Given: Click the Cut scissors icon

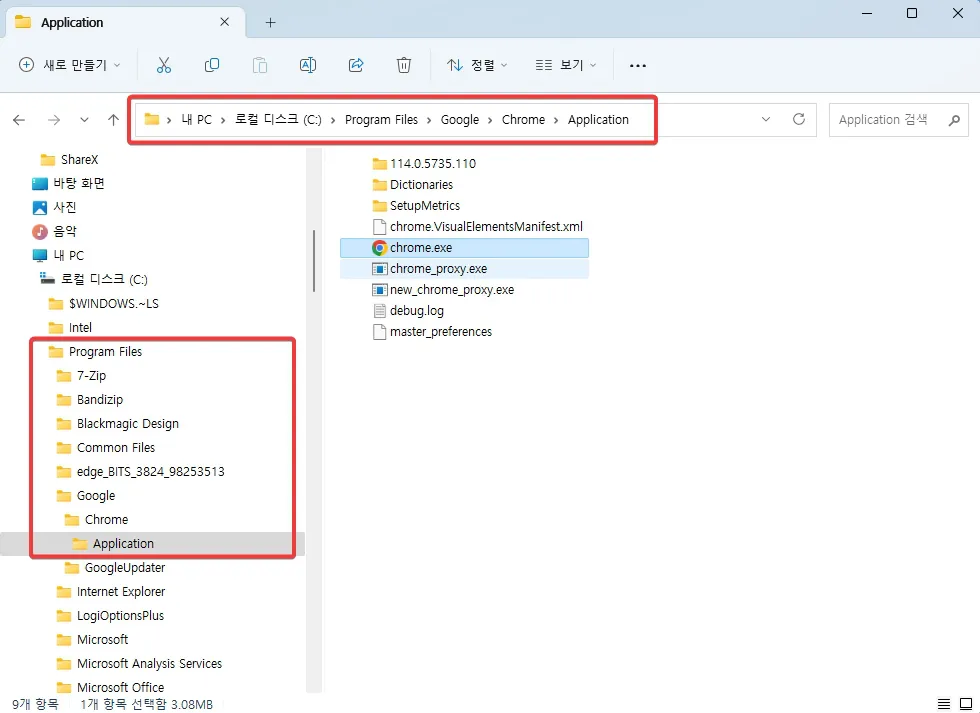Looking at the screenshot, I should coord(164,65).
